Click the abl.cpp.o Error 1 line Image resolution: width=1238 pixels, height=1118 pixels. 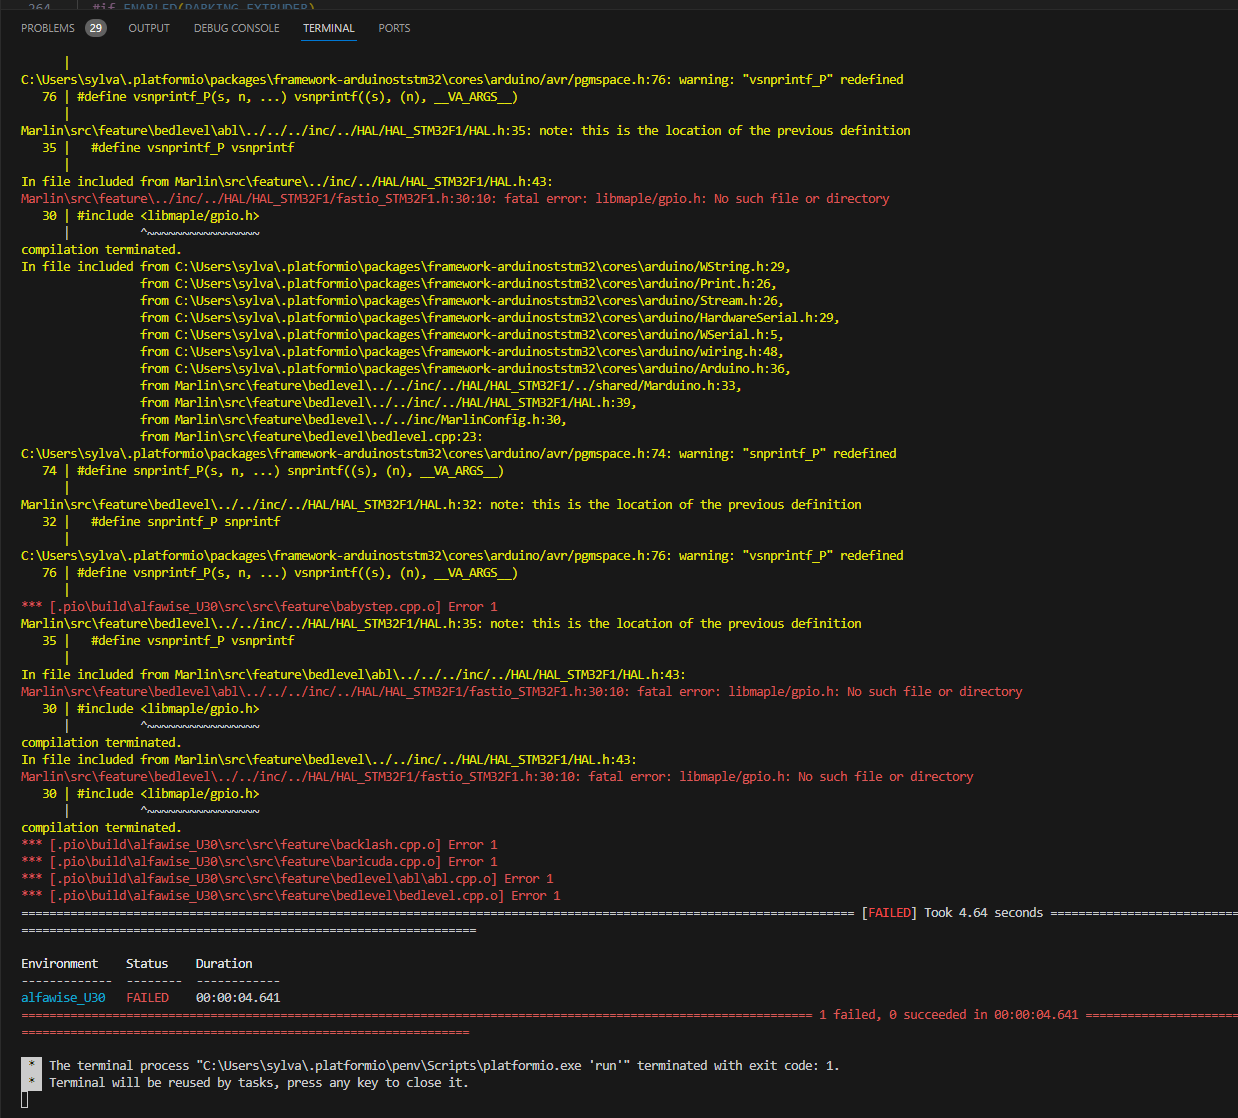(287, 879)
